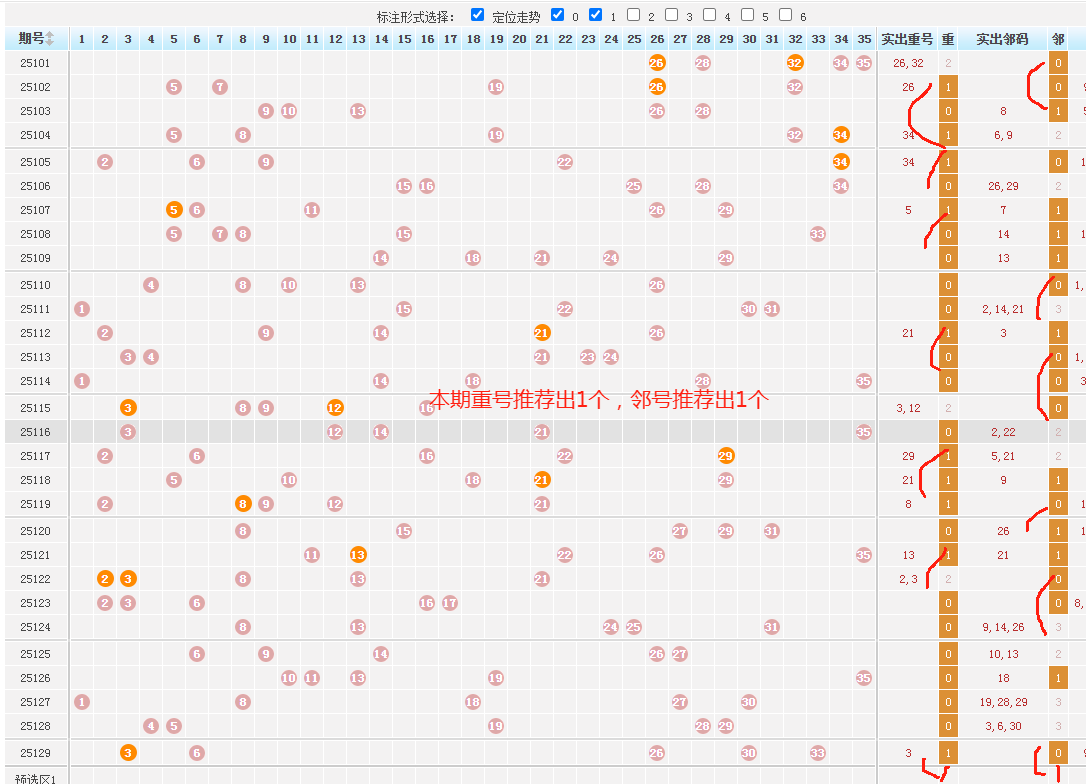This screenshot has width=1086, height=784.
Task: Click the orange ball 2 in row 25122
Action: click(x=105, y=579)
